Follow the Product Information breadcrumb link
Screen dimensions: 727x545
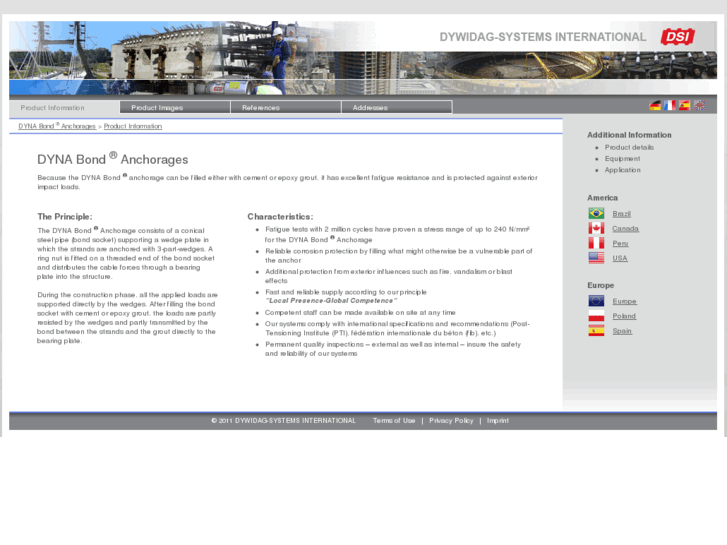(x=133, y=126)
